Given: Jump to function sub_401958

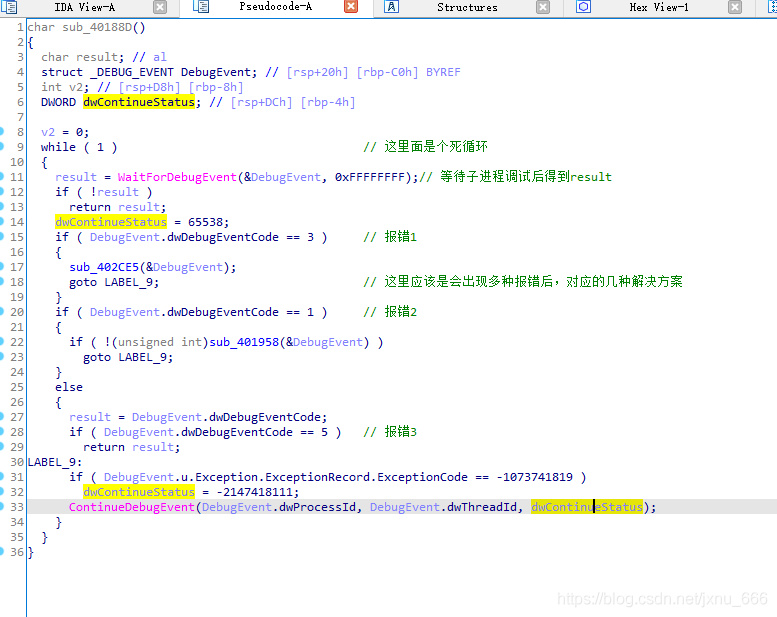Looking at the screenshot, I should click(244, 342).
